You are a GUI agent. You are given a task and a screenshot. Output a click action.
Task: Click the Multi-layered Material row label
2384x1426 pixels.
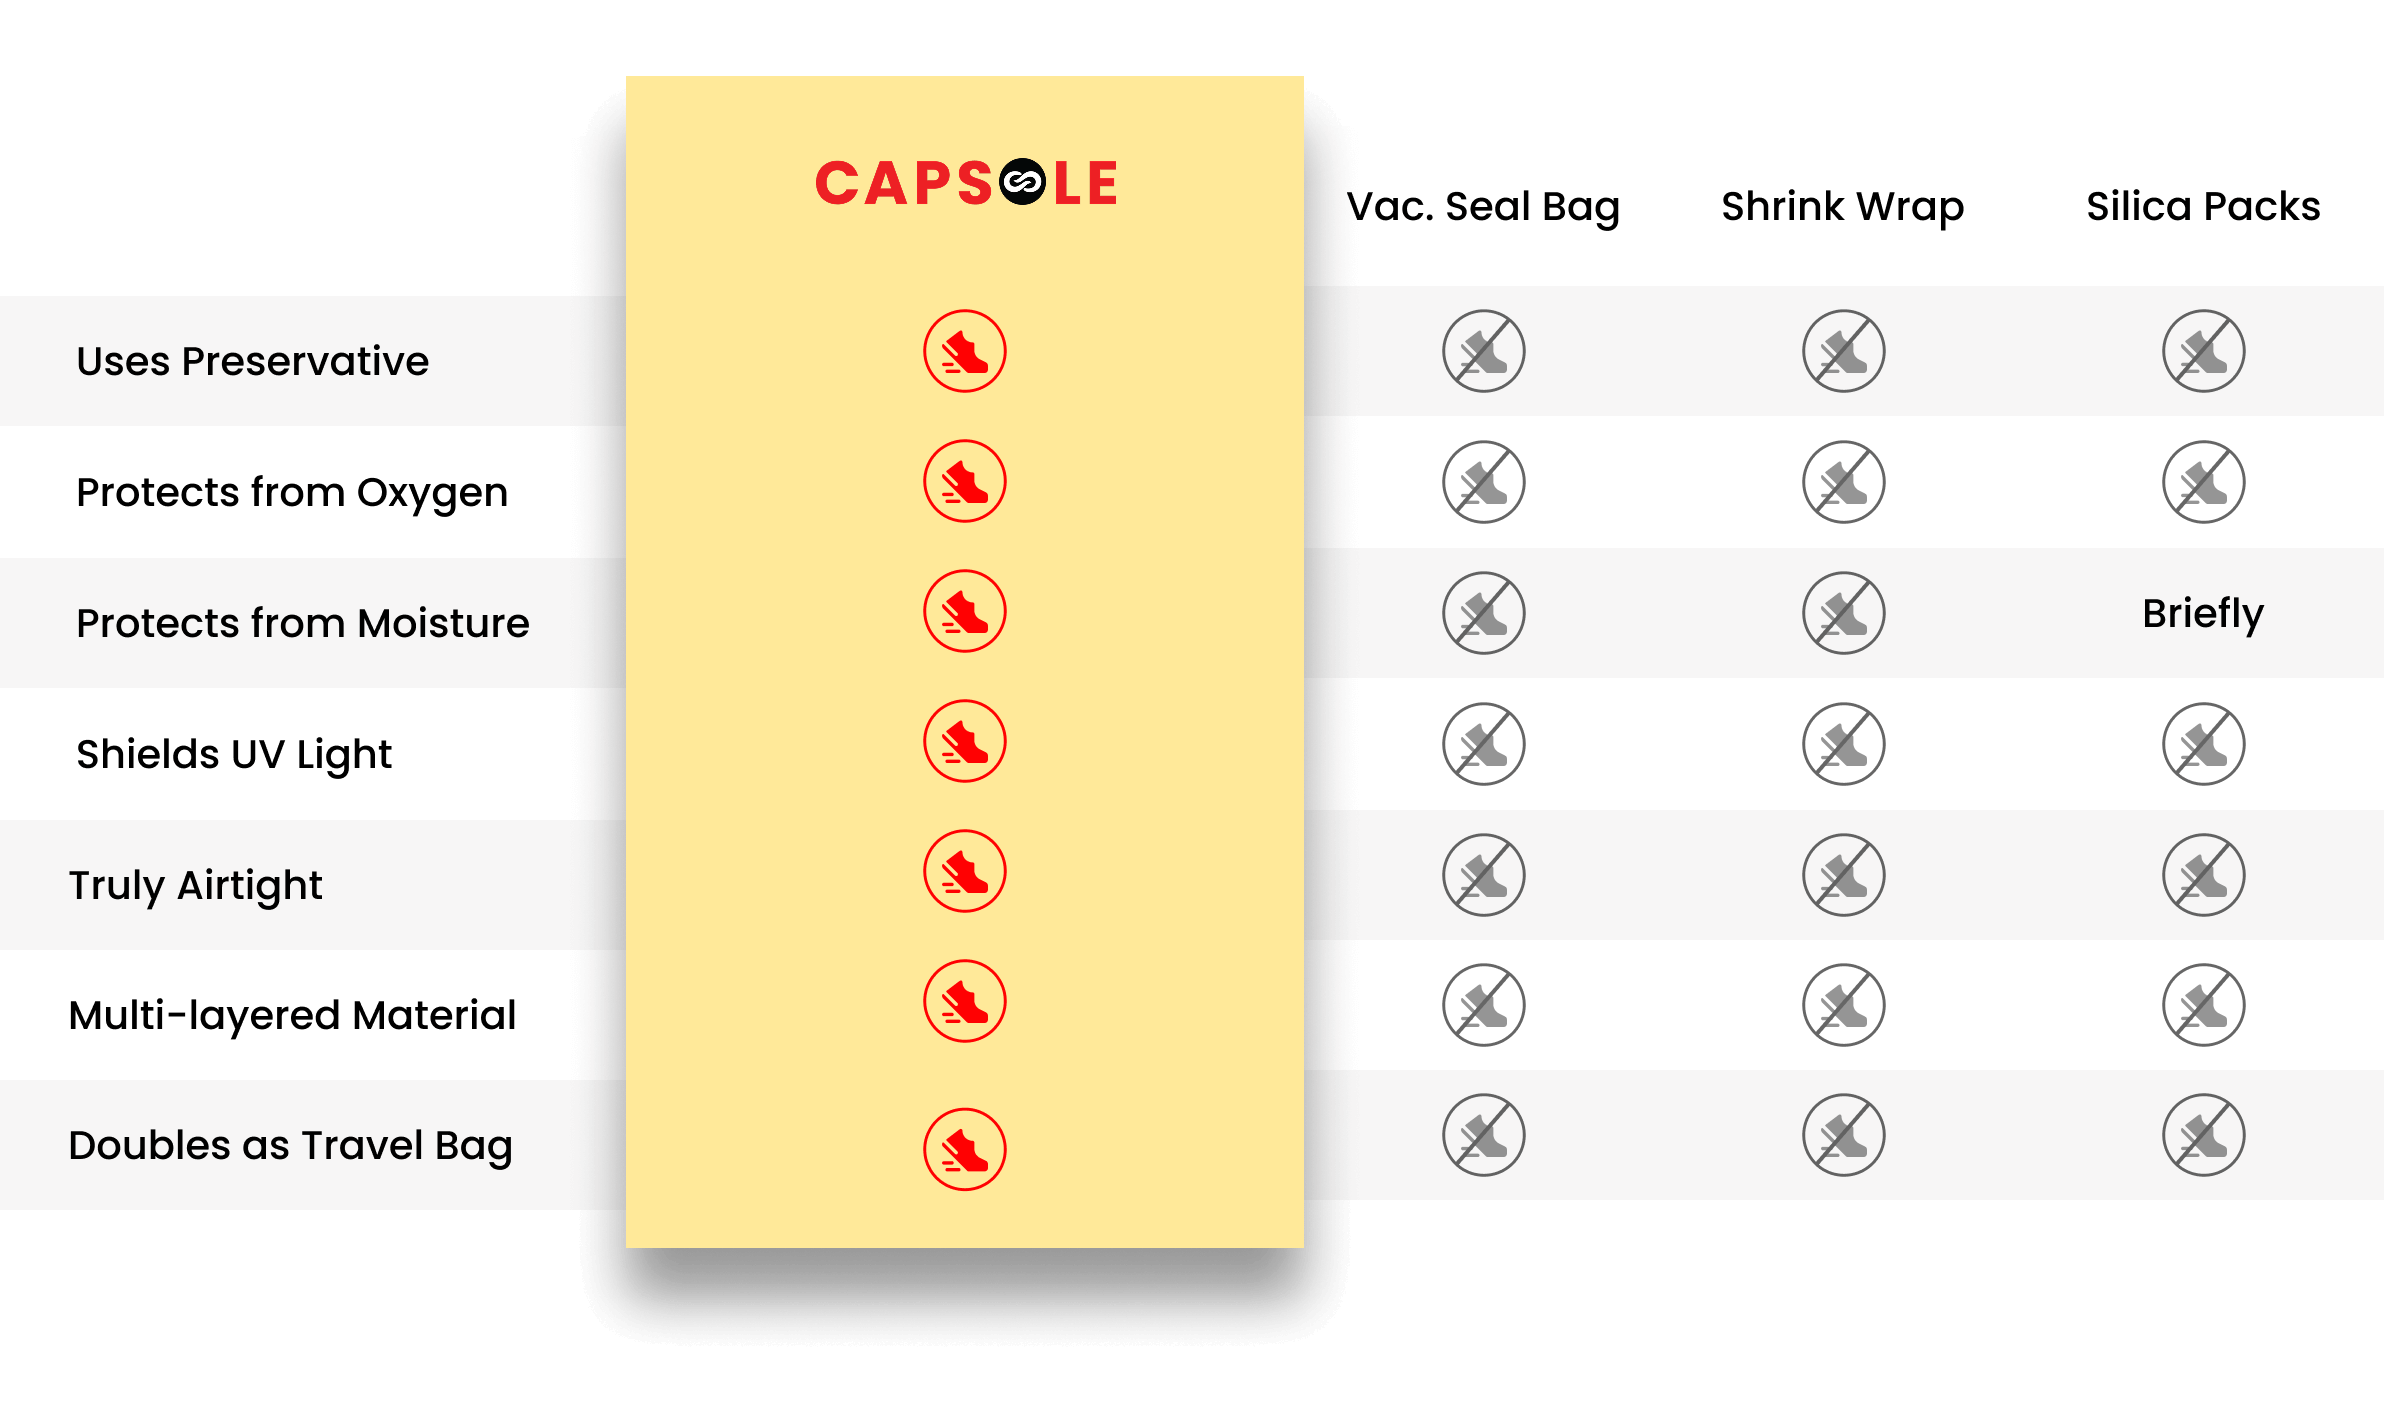292,1016
